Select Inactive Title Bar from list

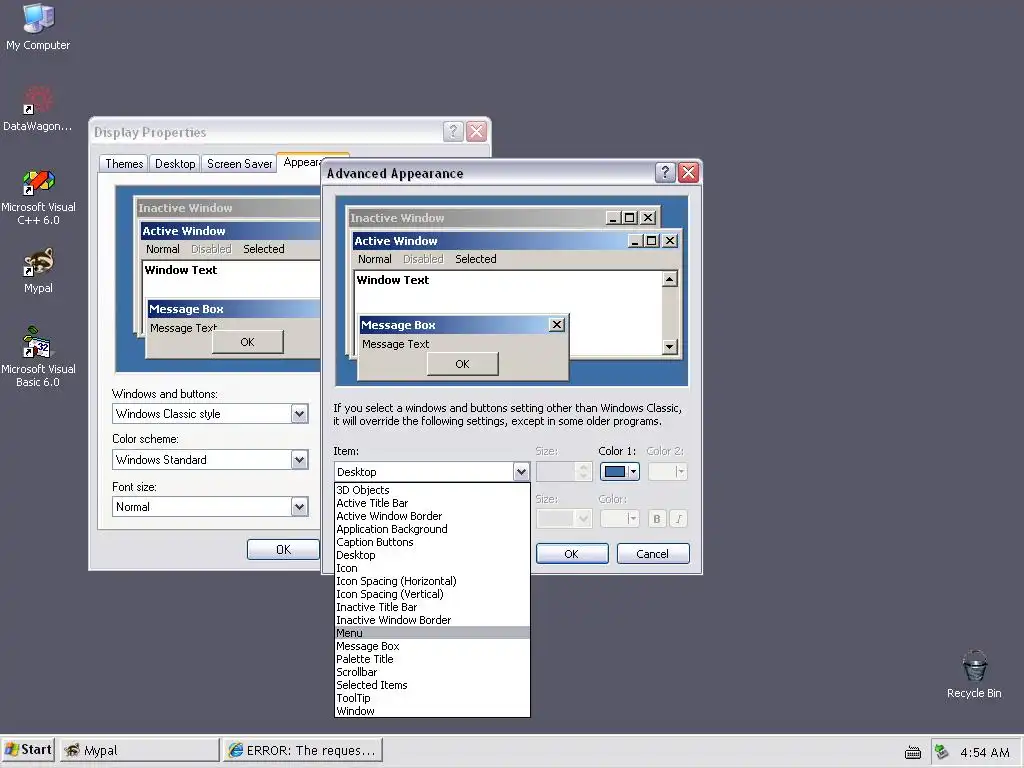click(432, 607)
